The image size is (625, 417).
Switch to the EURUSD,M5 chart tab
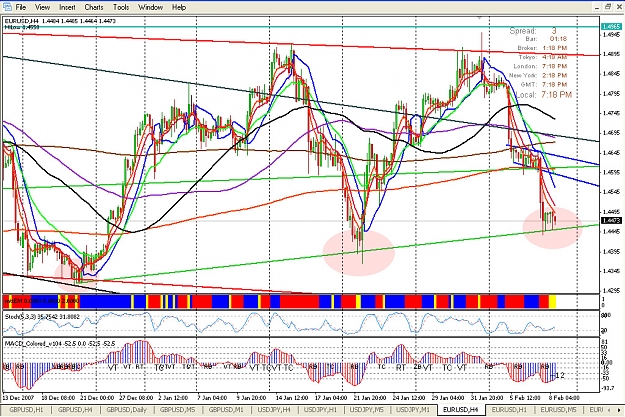click(x=558, y=409)
